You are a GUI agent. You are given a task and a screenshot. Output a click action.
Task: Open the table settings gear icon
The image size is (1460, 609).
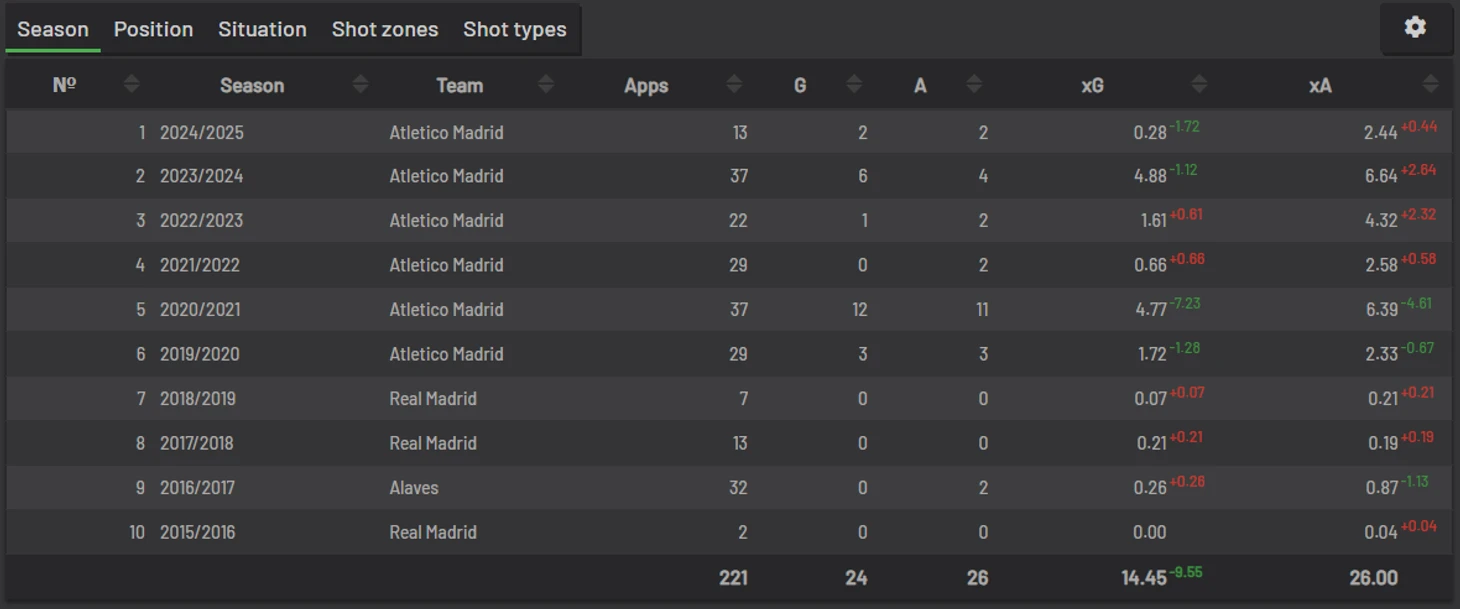pyautogui.click(x=1414, y=28)
